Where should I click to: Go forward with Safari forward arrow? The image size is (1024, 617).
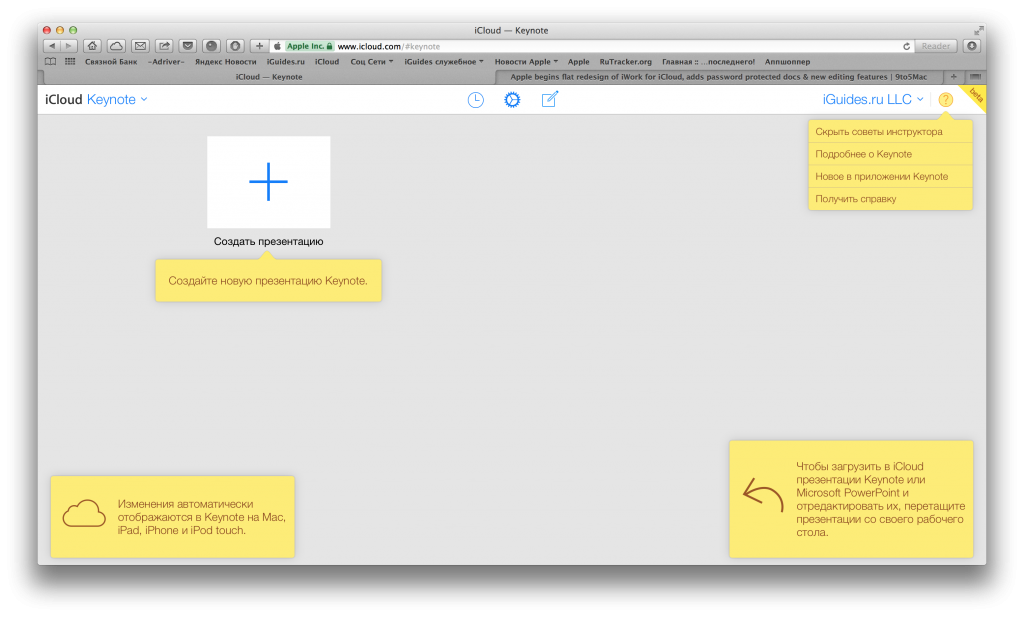tap(69, 46)
